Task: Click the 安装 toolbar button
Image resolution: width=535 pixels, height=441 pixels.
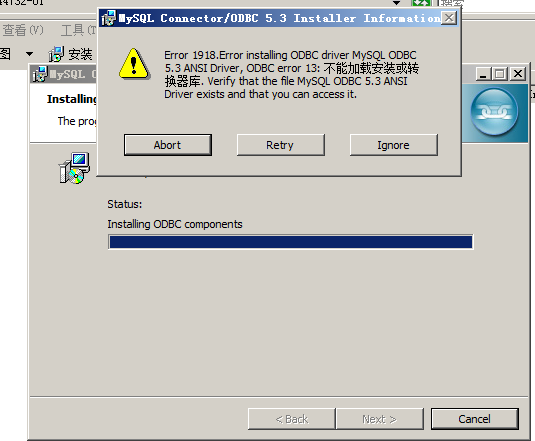Action: pyautogui.click(x=71, y=54)
